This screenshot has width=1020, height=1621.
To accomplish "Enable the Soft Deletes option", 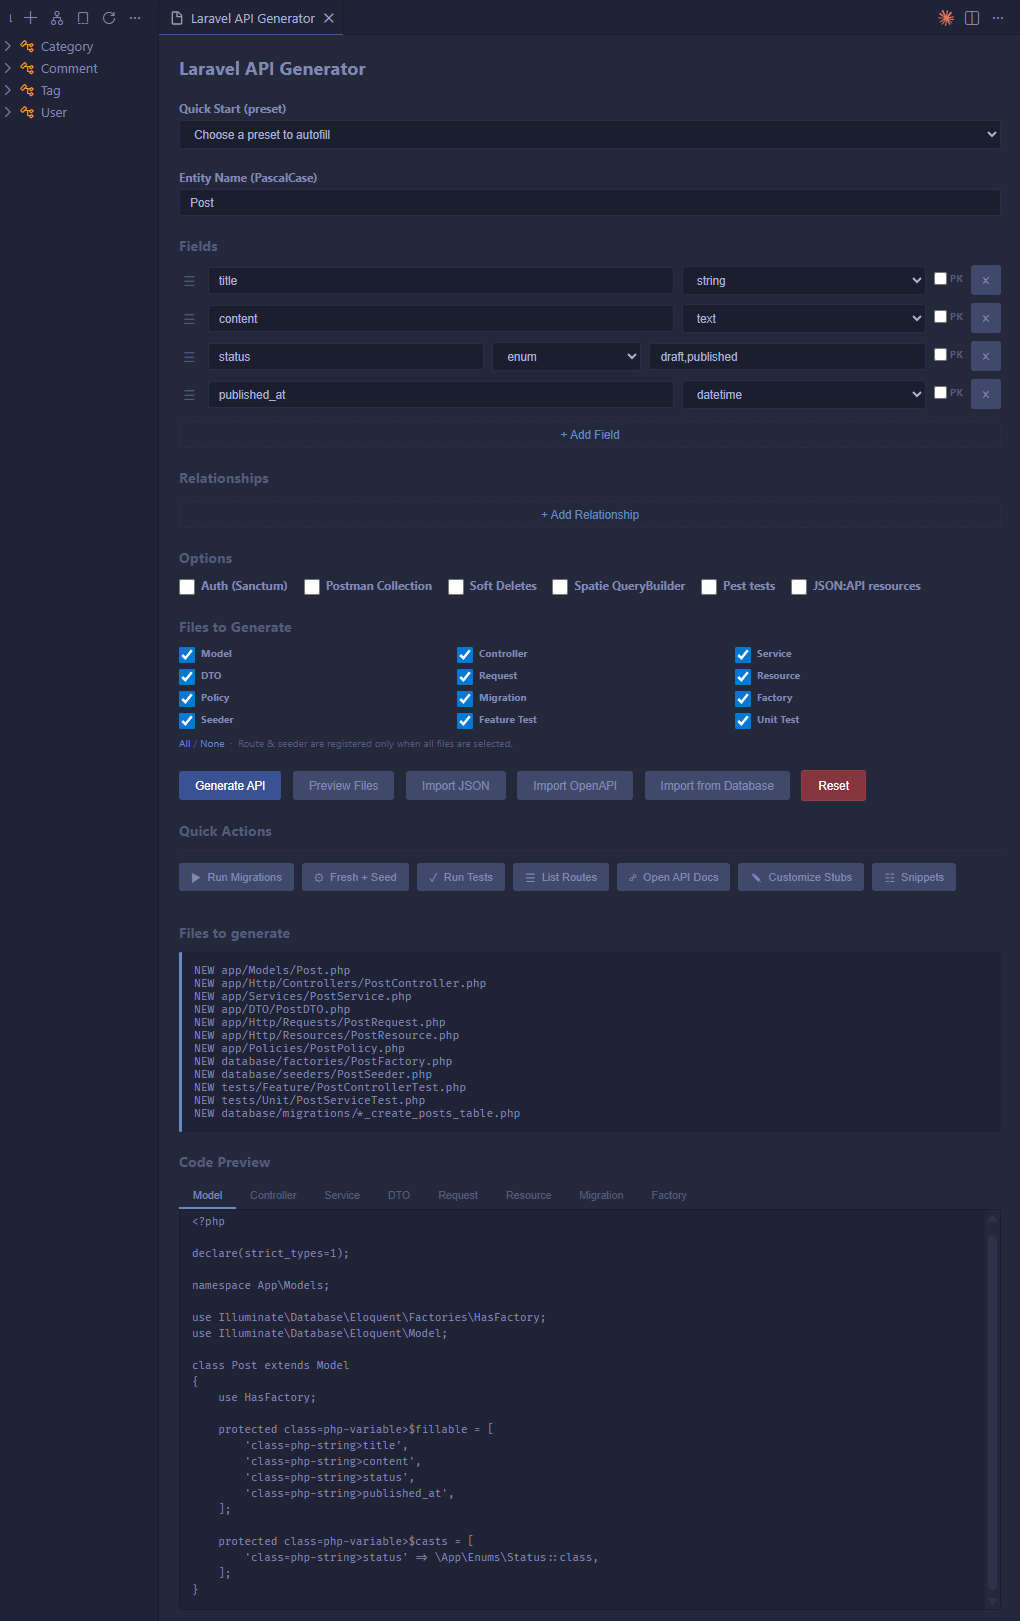I will pos(456,587).
